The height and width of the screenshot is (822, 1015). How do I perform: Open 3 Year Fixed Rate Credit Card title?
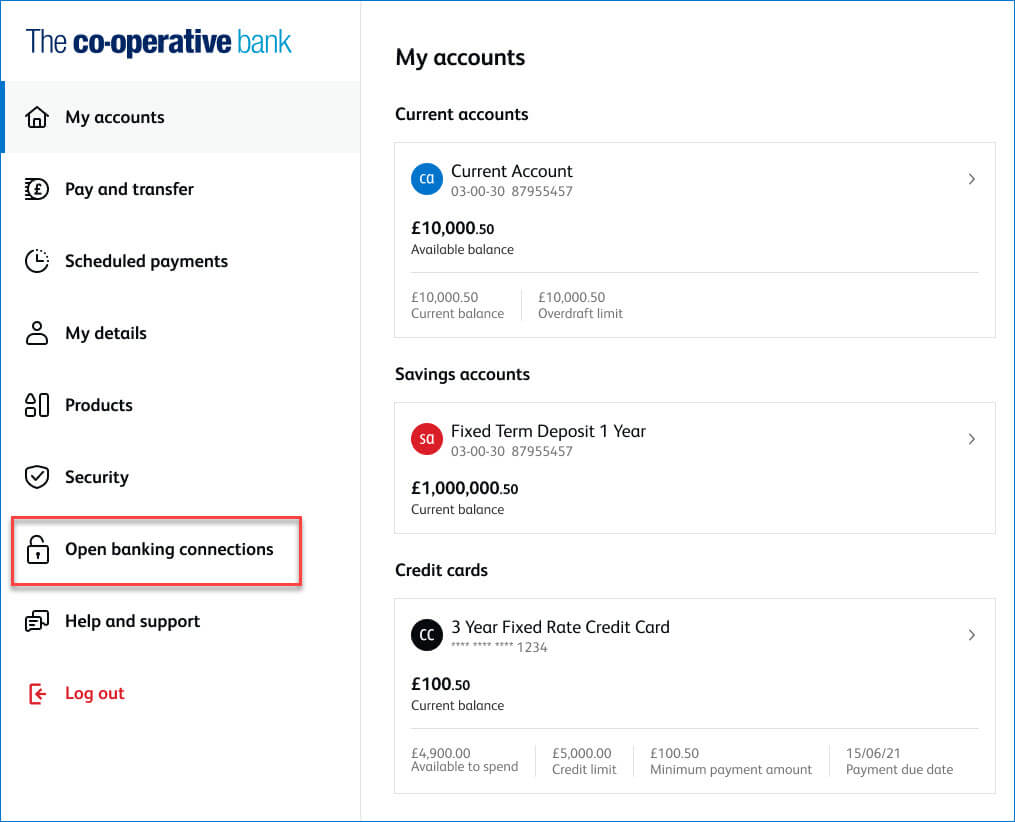(560, 627)
